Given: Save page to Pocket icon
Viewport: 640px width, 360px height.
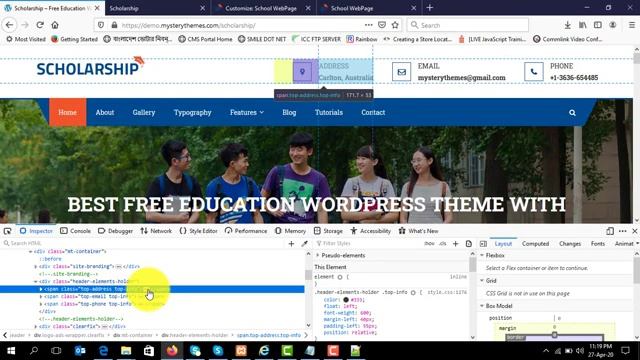Looking at the screenshot, I should (x=382, y=25).
